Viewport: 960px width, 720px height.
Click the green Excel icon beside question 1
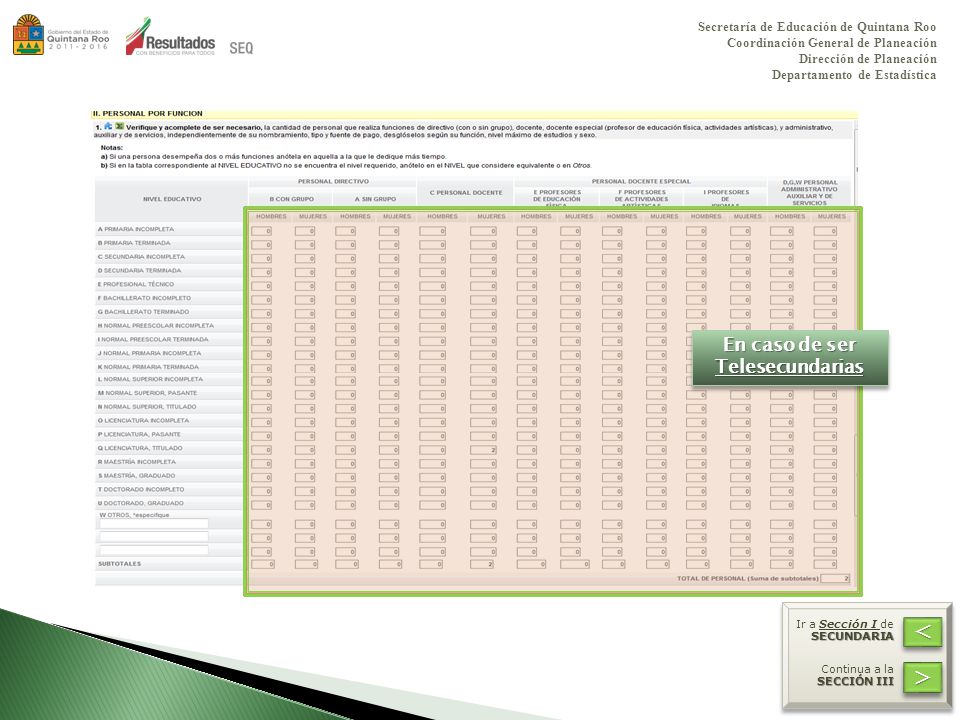click(119, 126)
